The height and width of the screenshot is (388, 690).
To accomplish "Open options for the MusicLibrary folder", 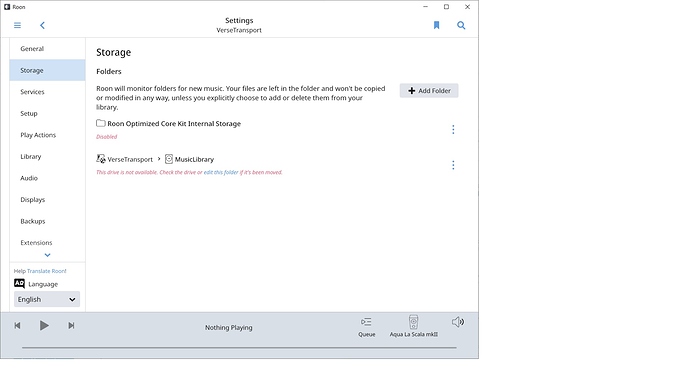I will tap(453, 165).
